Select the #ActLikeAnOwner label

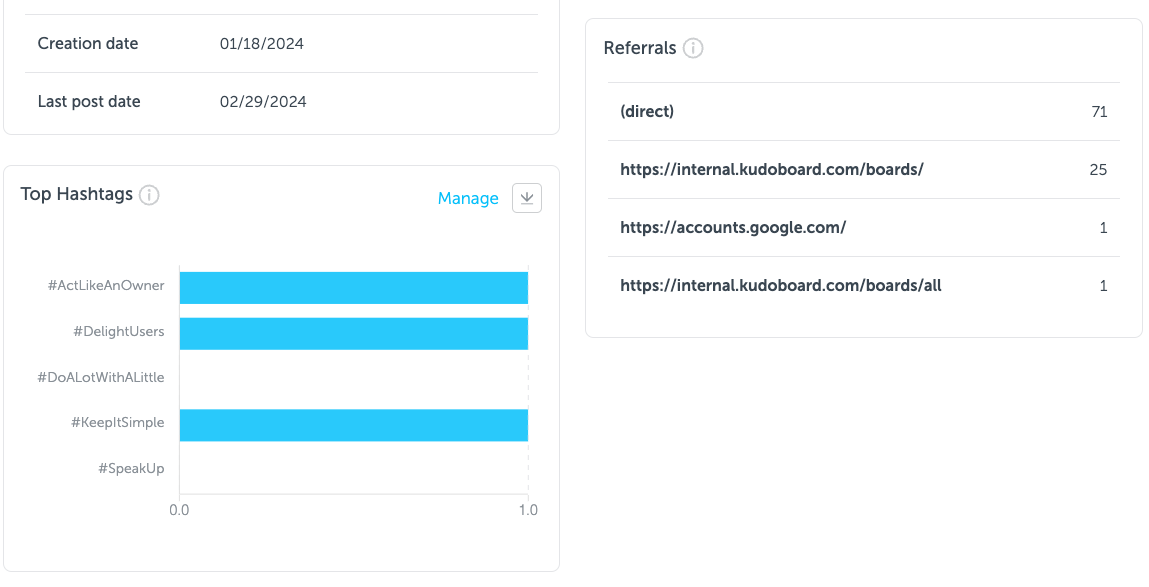coord(106,286)
